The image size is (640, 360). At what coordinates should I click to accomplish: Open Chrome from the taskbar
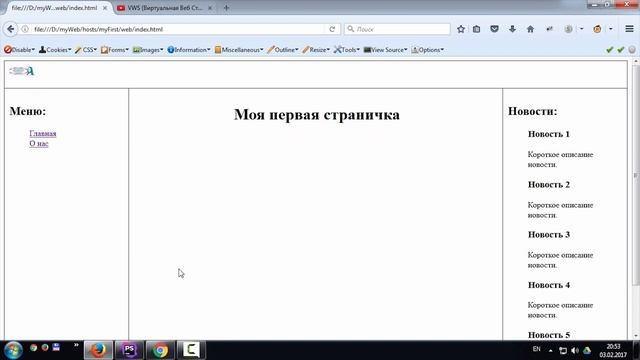[x=160, y=350]
